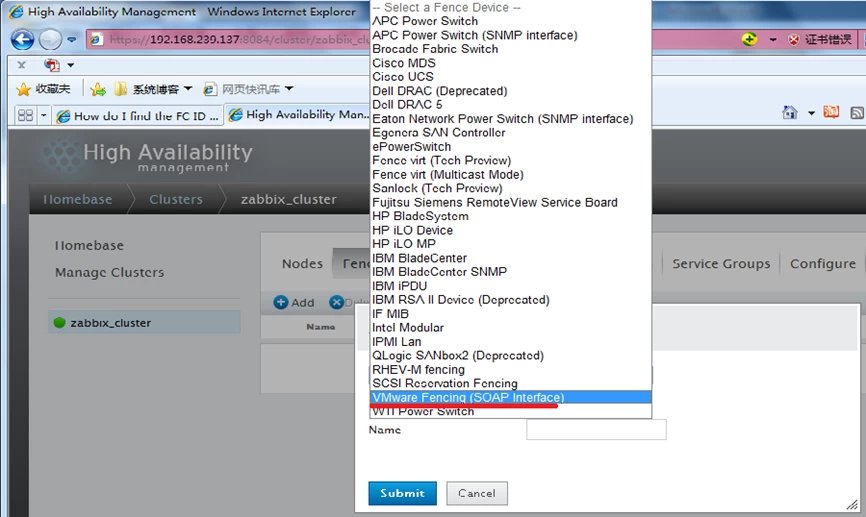This screenshot has height=517, width=866.
Task: Click the browser Home icon
Action: coord(790,113)
